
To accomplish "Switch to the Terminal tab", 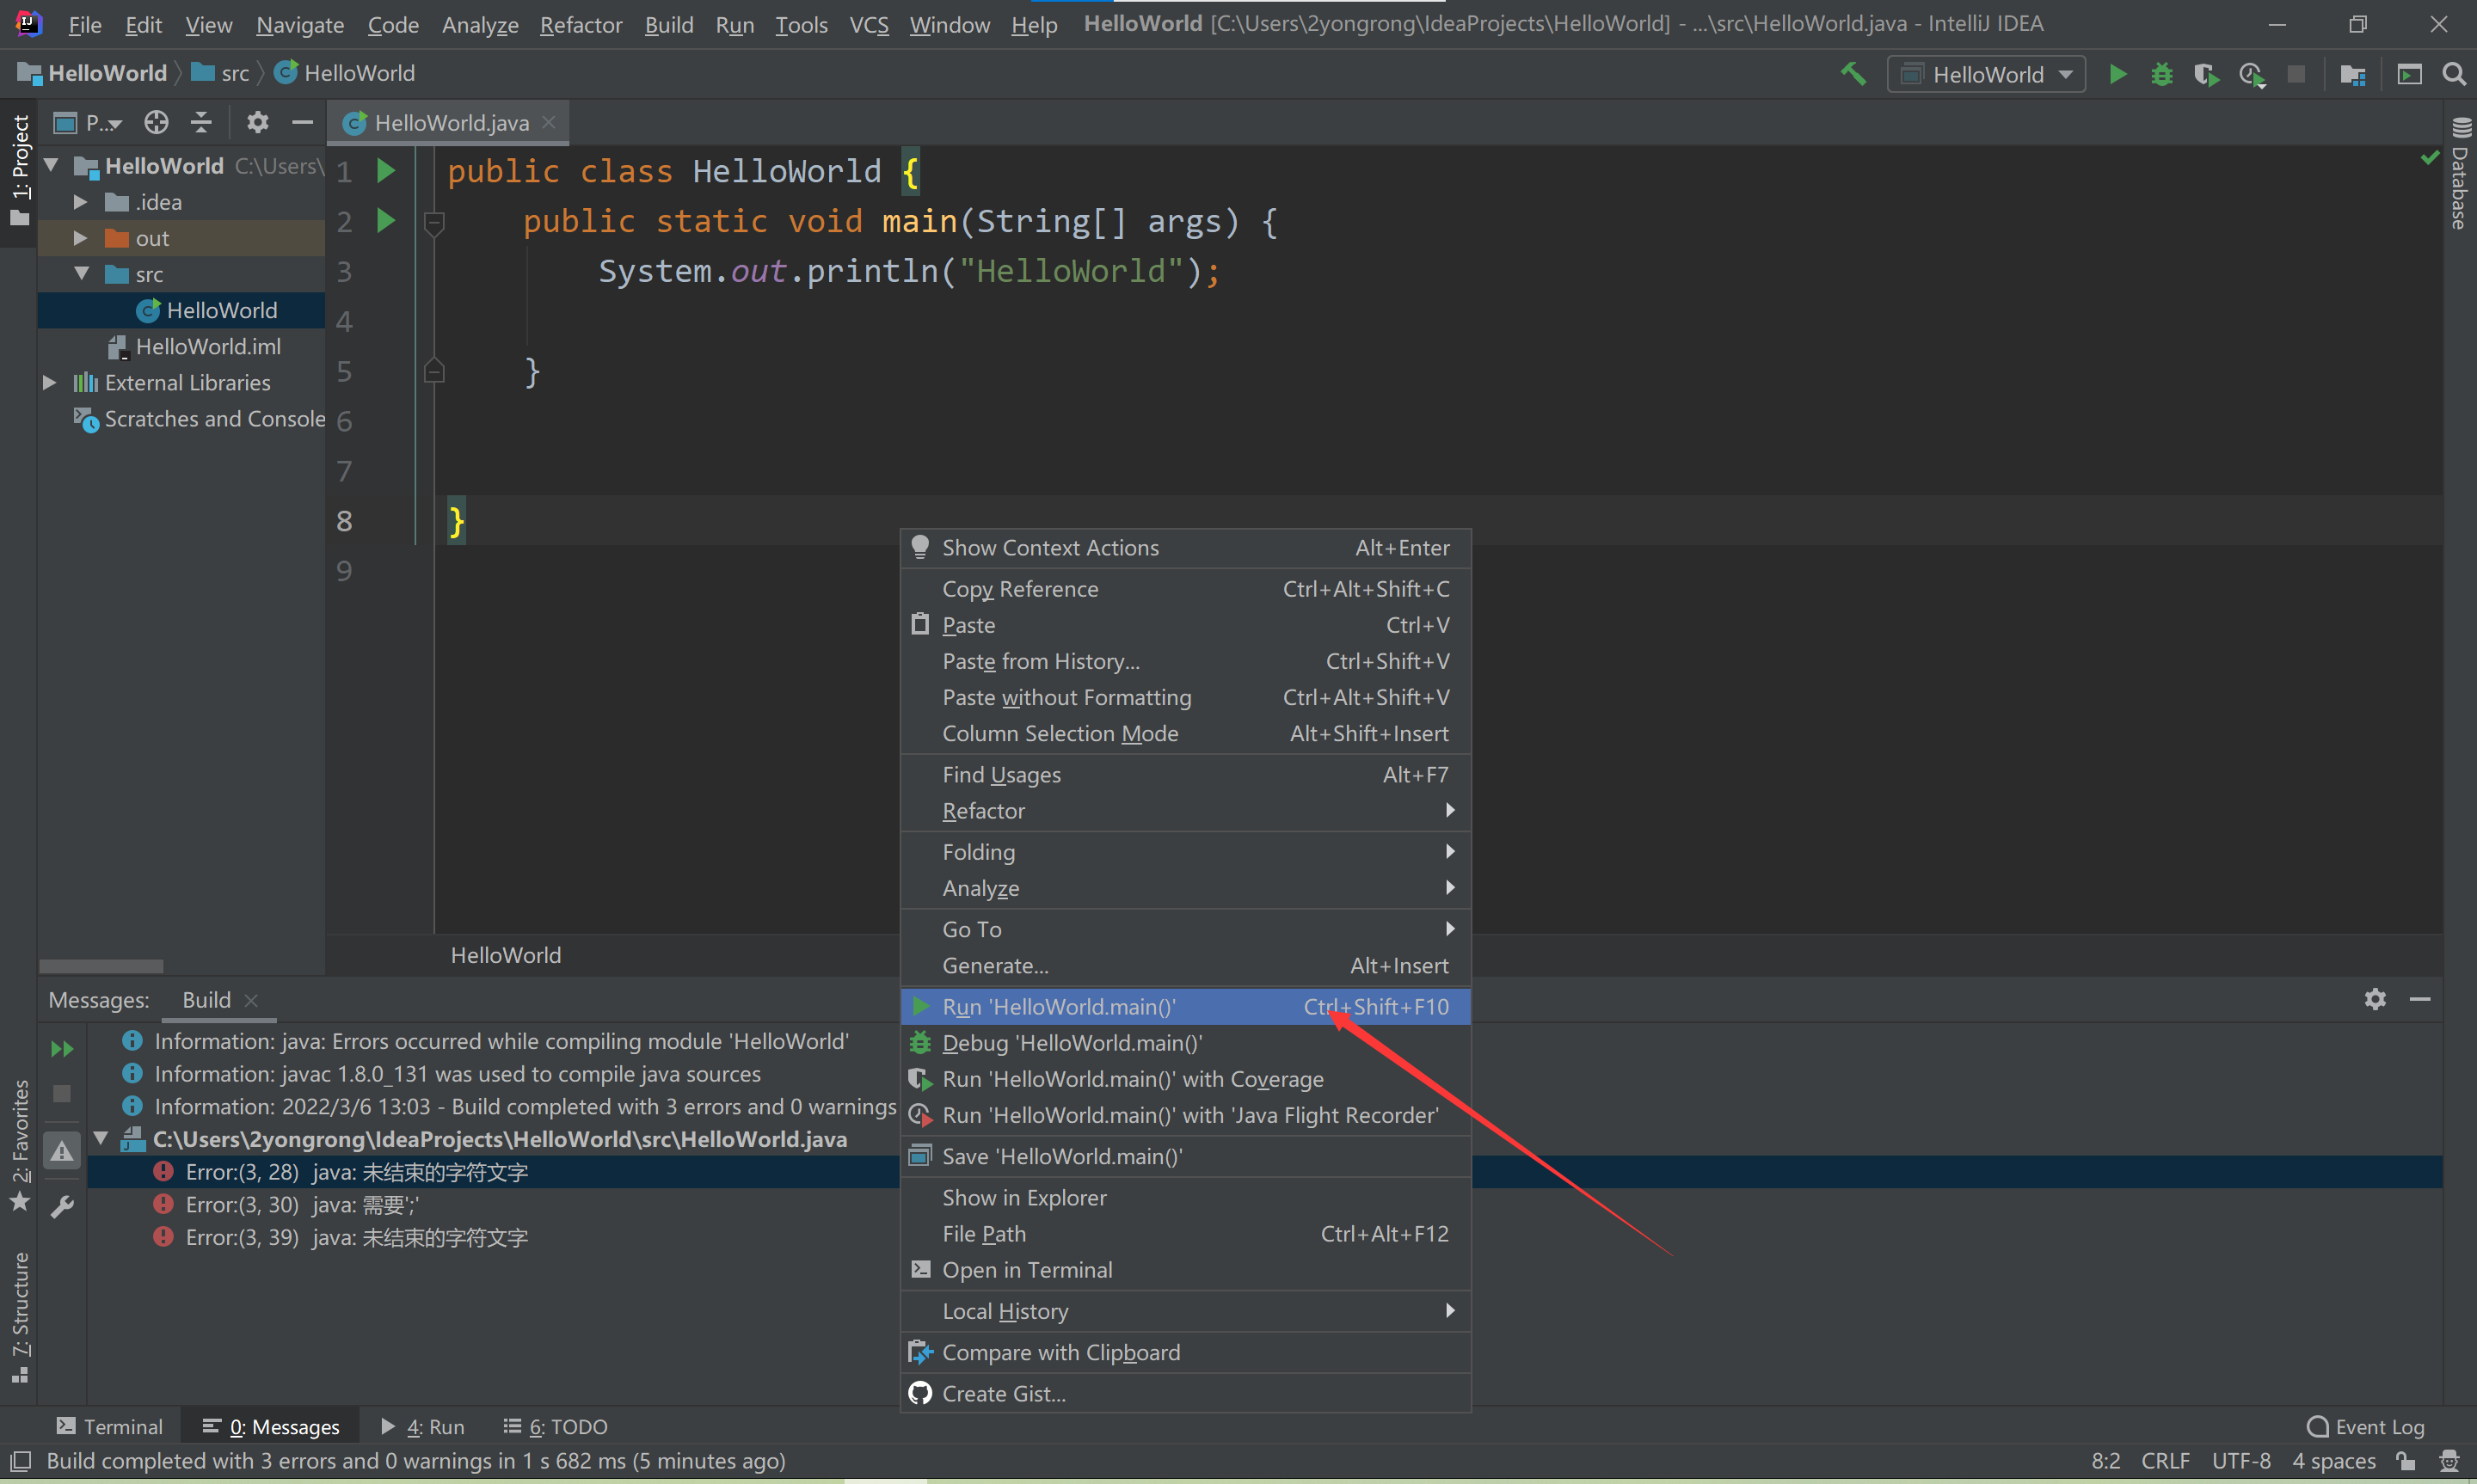I will coord(110,1426).
